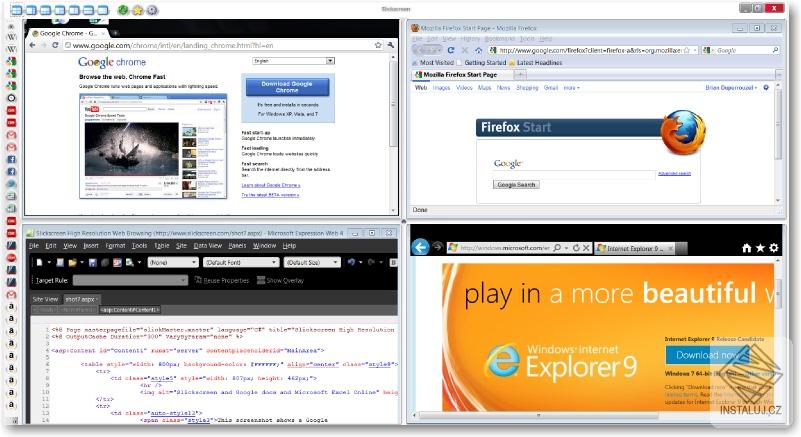Click the open folder icon in Expression Web

(x=72, y=263)
